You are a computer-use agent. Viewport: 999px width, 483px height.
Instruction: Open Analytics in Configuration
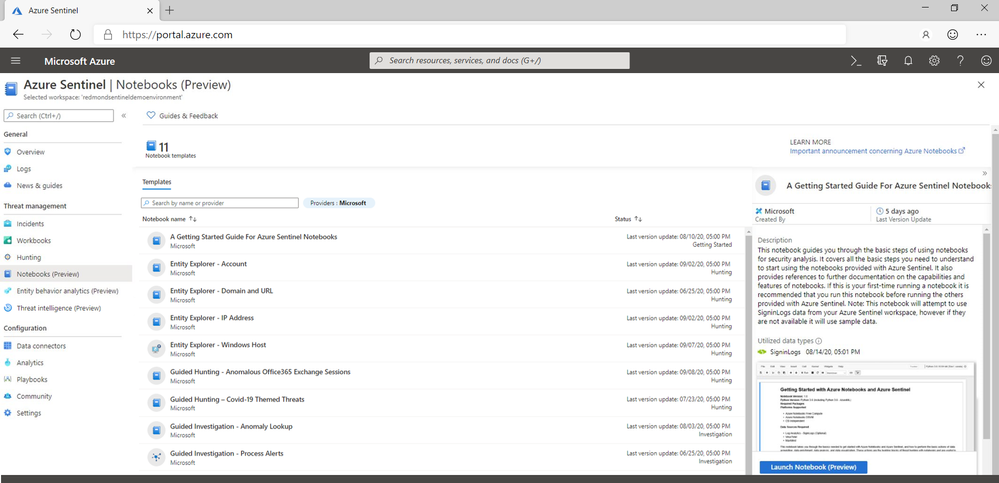click(30, 363)
